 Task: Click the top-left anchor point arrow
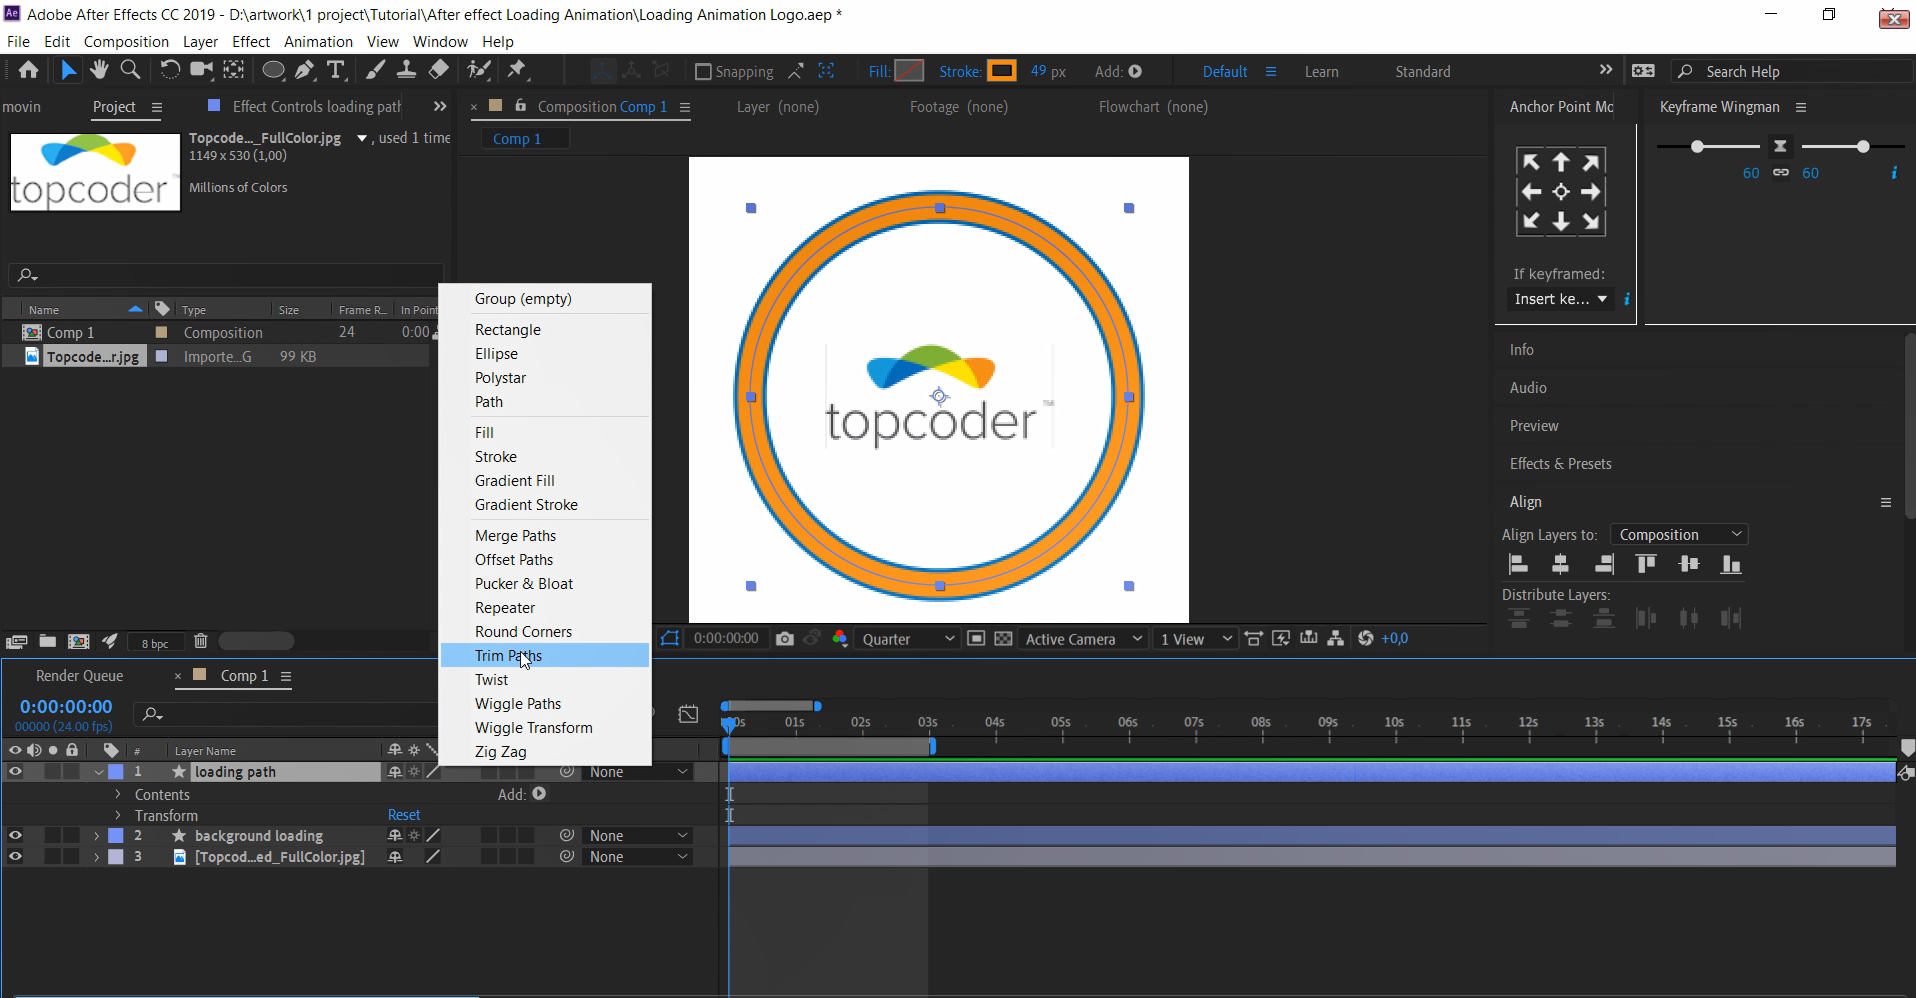coord(1531,162)
